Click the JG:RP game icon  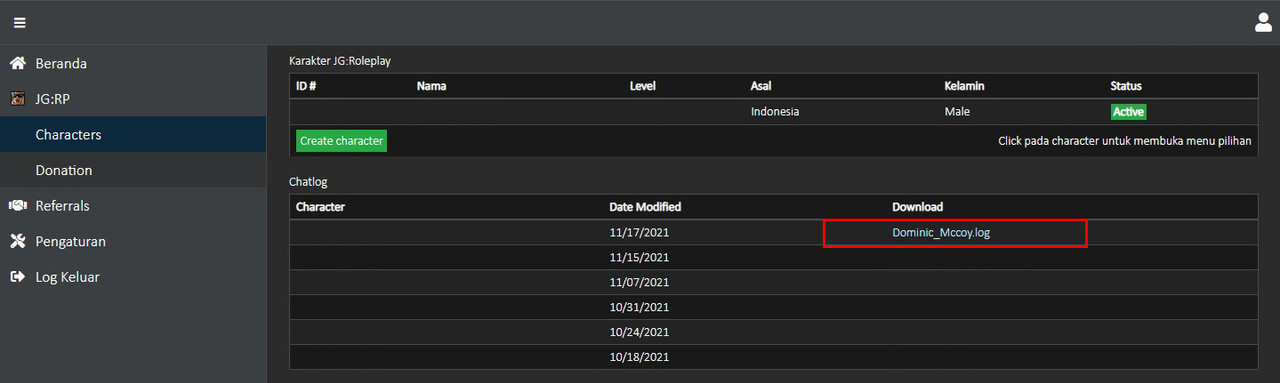[x=17, y=99]
